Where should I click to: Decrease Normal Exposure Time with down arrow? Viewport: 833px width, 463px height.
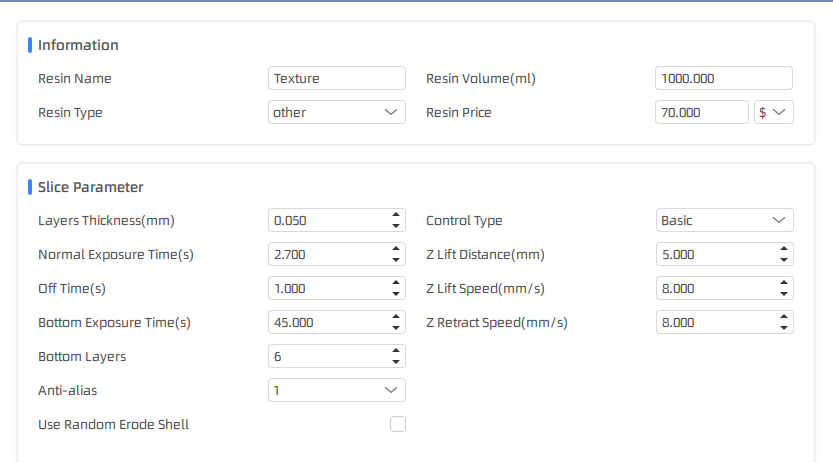[396, 260]
